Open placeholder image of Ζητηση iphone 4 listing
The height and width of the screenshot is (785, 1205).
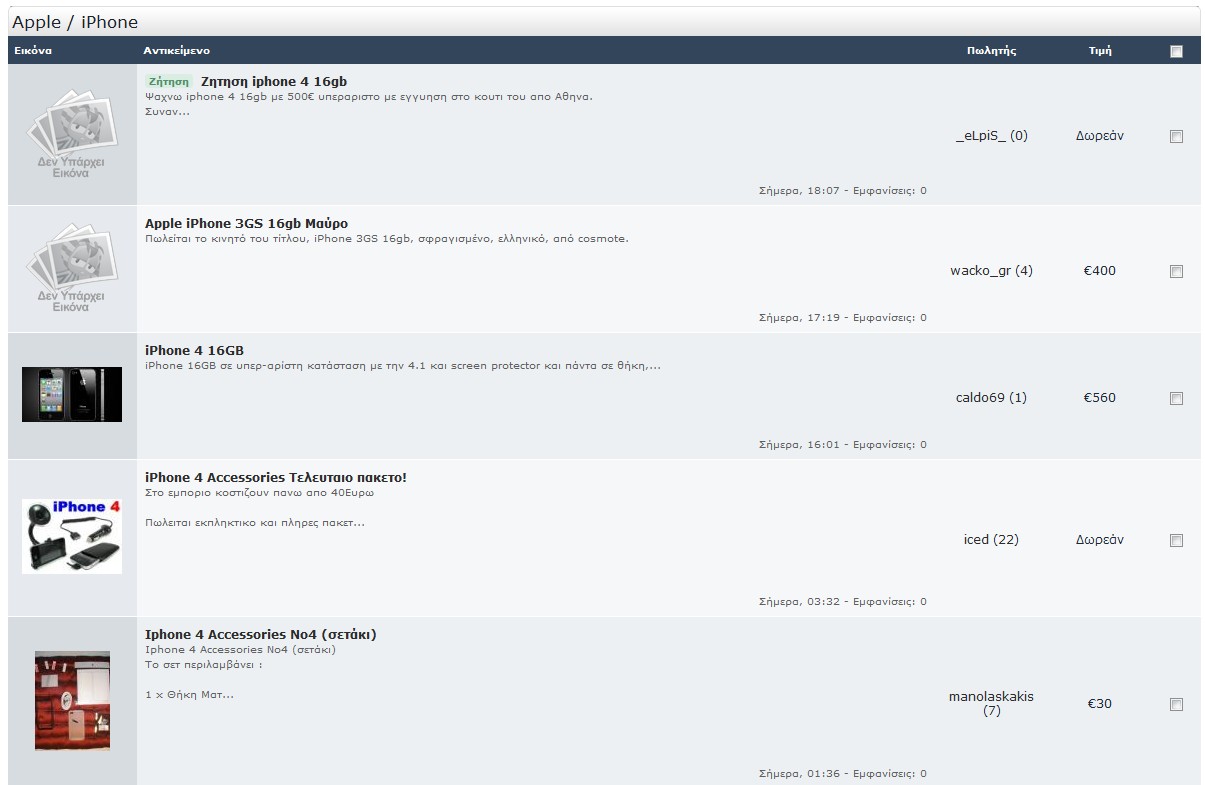click(72, 135)
